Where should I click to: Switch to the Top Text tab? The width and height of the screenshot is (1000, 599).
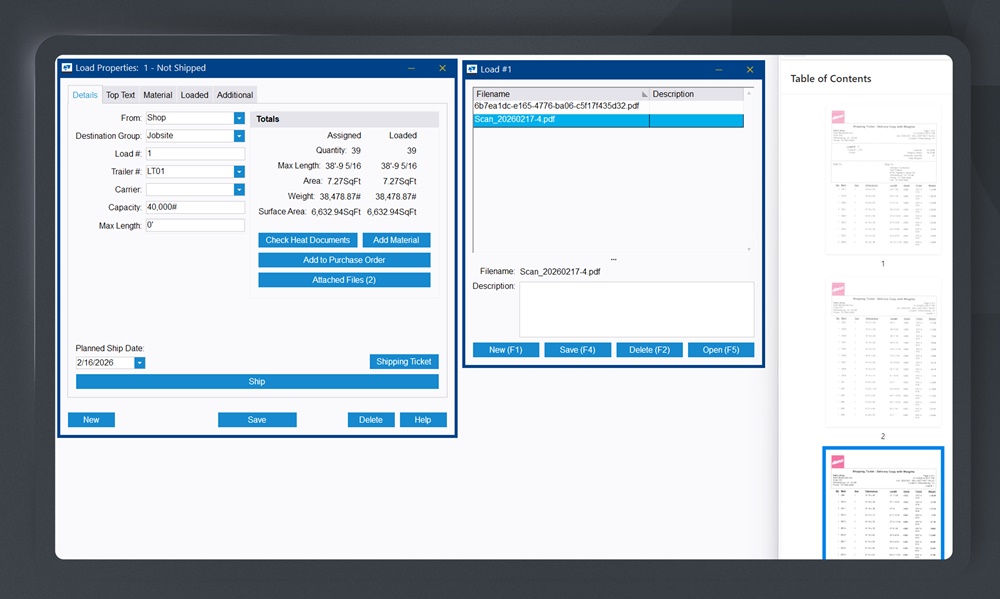coord(120,95)
